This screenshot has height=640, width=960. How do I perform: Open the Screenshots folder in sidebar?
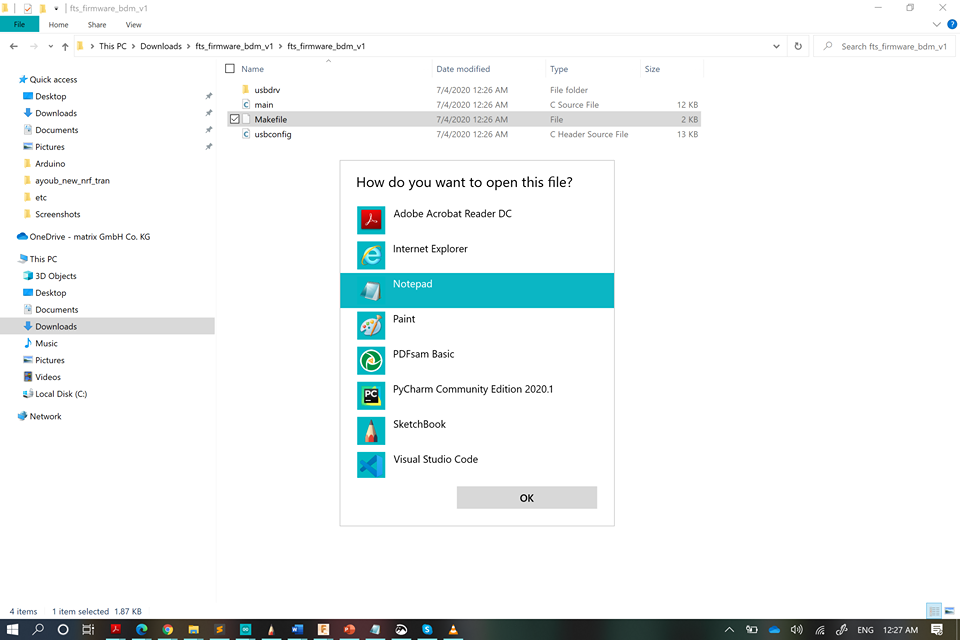coord(58,214)
